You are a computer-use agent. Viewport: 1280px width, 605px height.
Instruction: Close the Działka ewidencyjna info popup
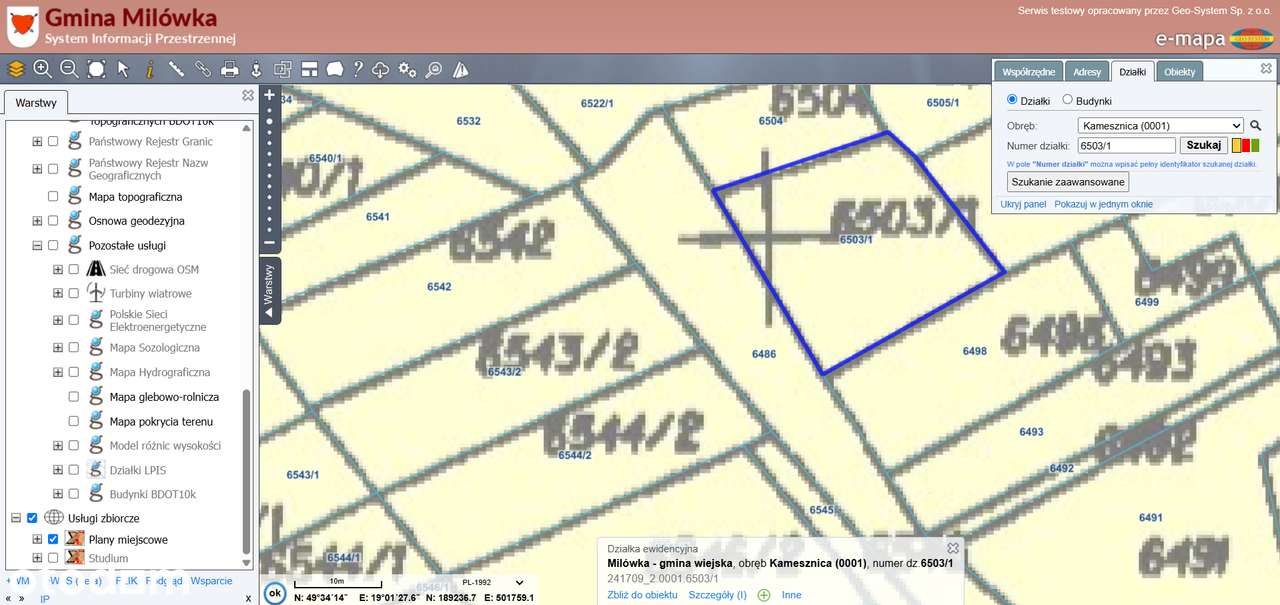(x=953, y=548)
